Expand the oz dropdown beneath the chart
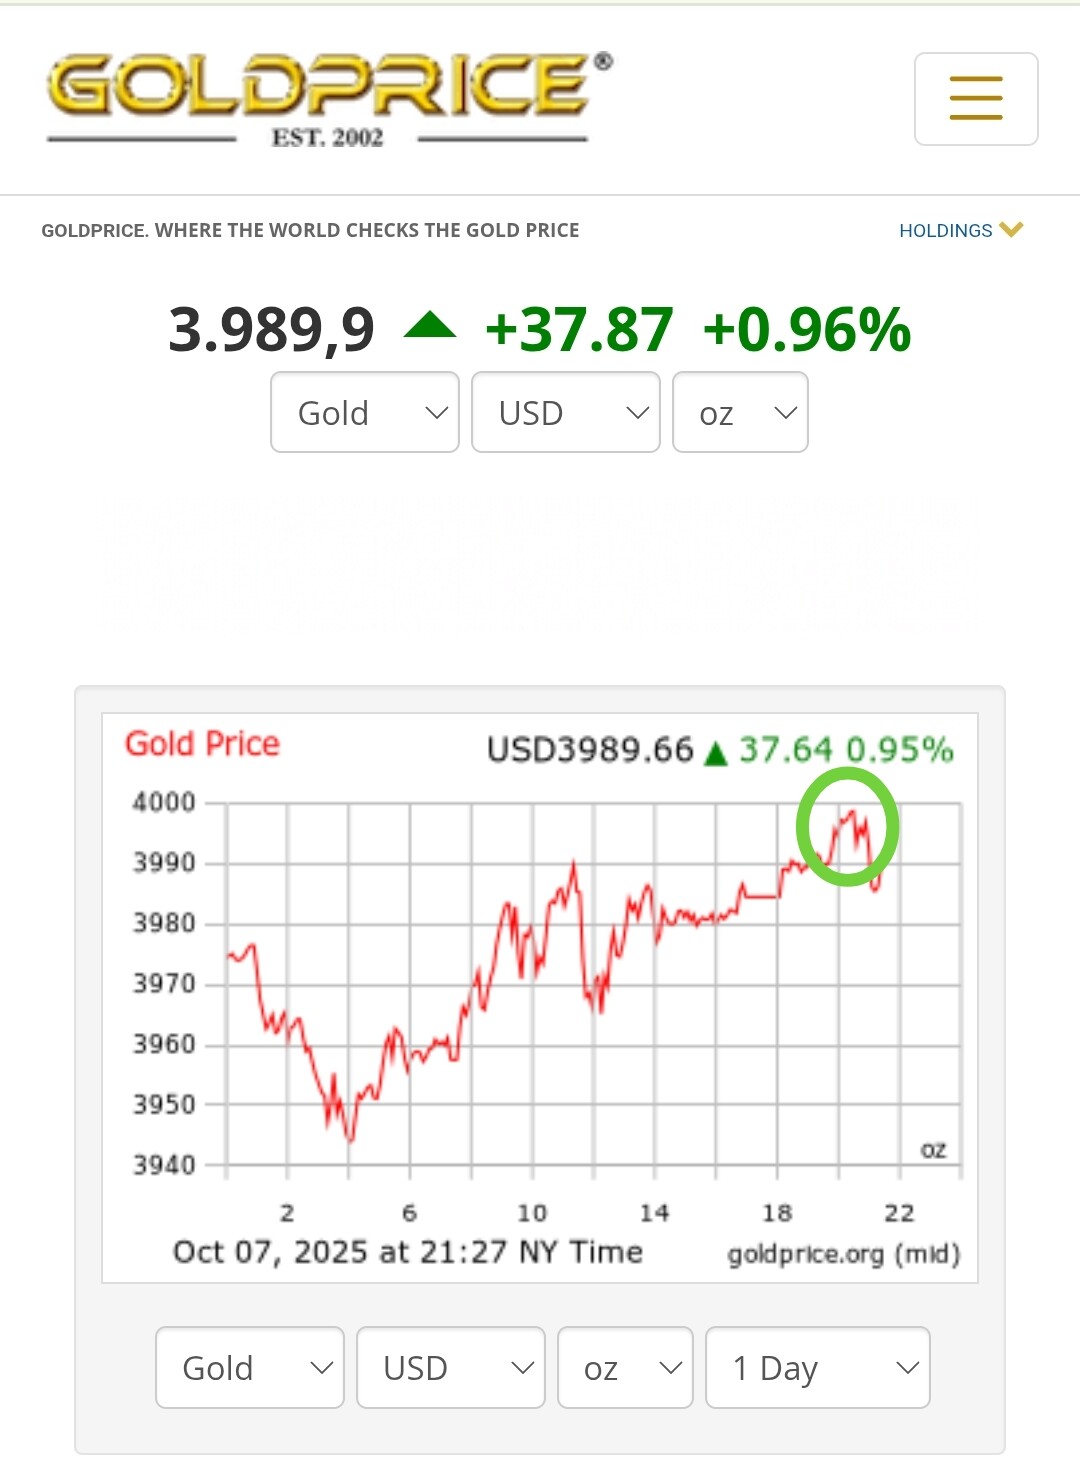 click(625, 1367)
